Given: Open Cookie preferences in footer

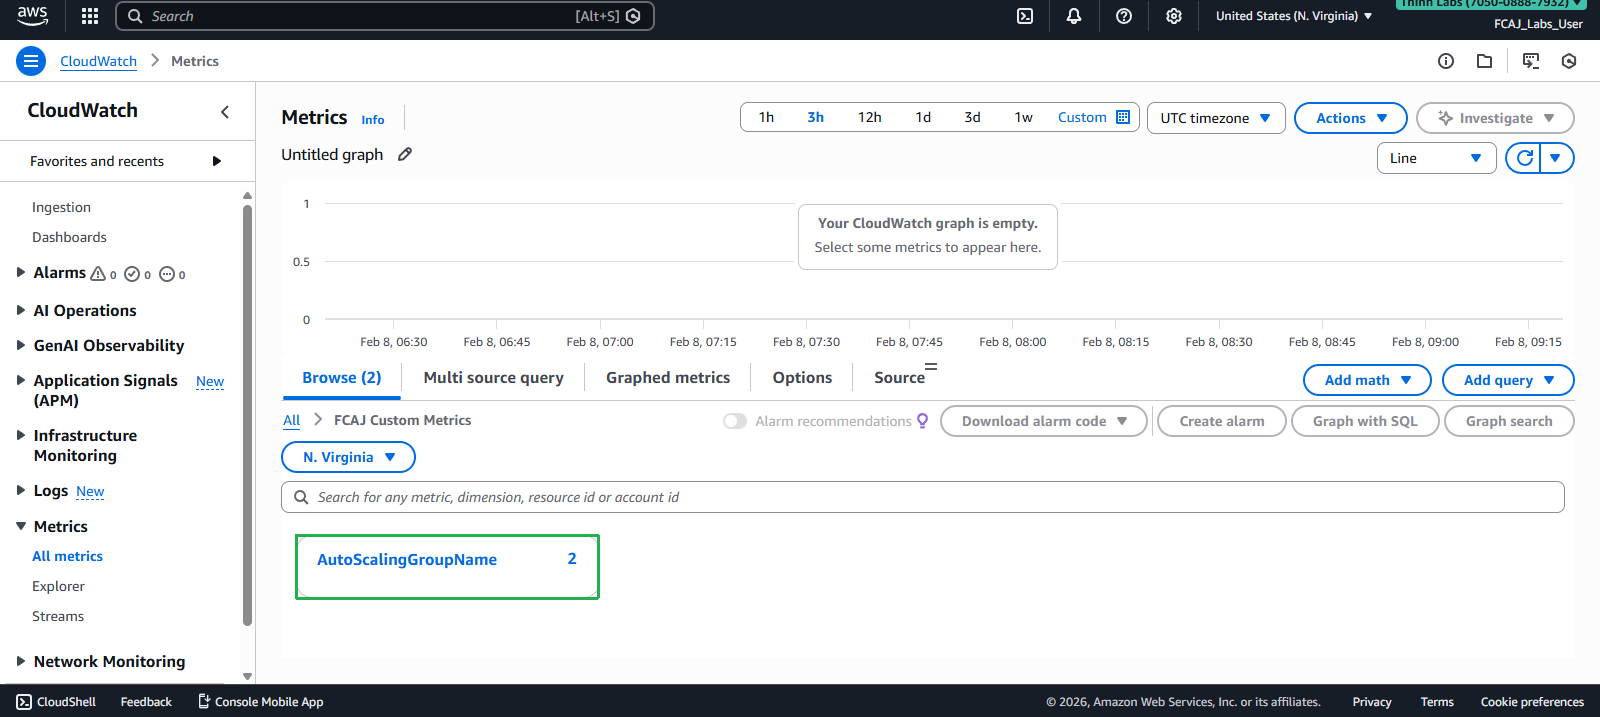Looking at the screenshot, I should click(x=1532, y=702).
